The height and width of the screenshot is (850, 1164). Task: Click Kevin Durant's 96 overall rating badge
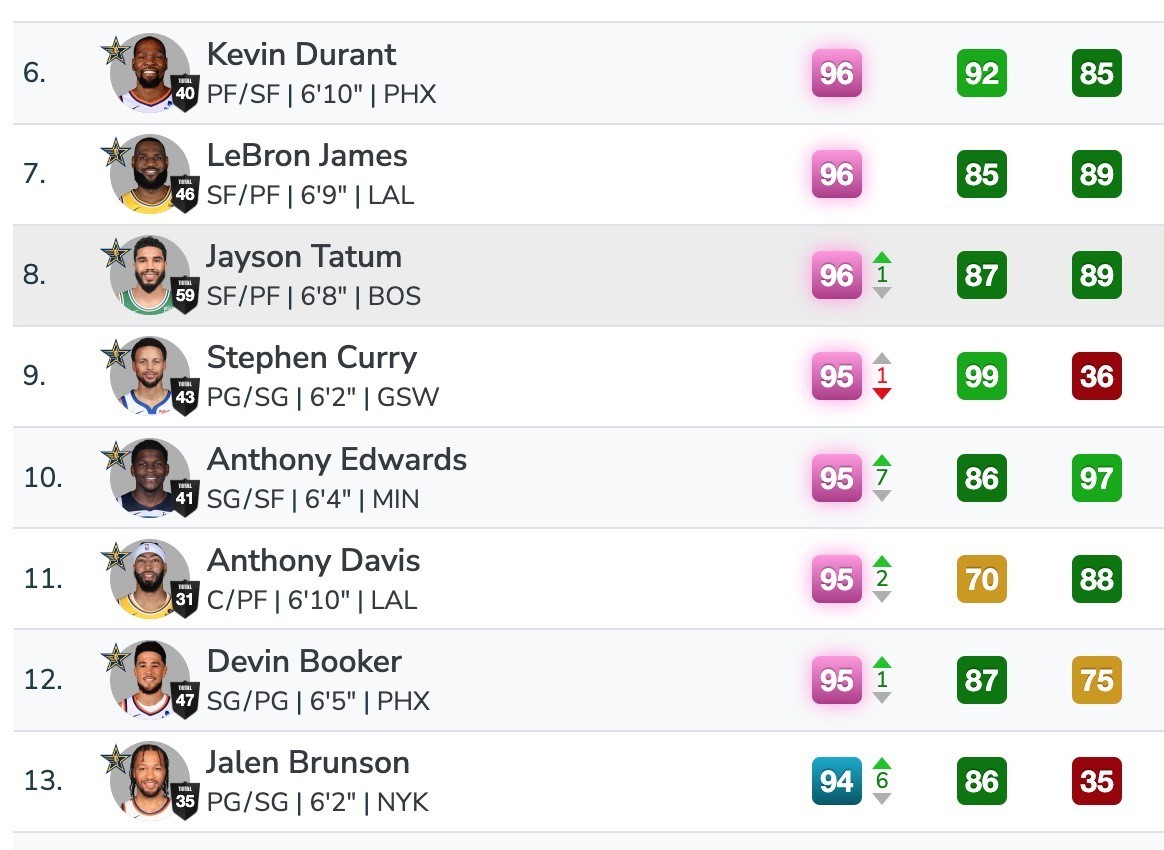(x=837, y=73)
